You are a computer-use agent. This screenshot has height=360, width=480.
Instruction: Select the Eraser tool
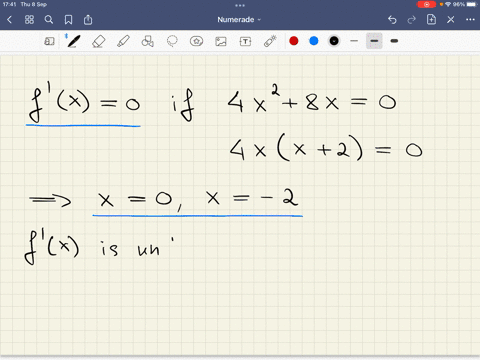point(99,41)
